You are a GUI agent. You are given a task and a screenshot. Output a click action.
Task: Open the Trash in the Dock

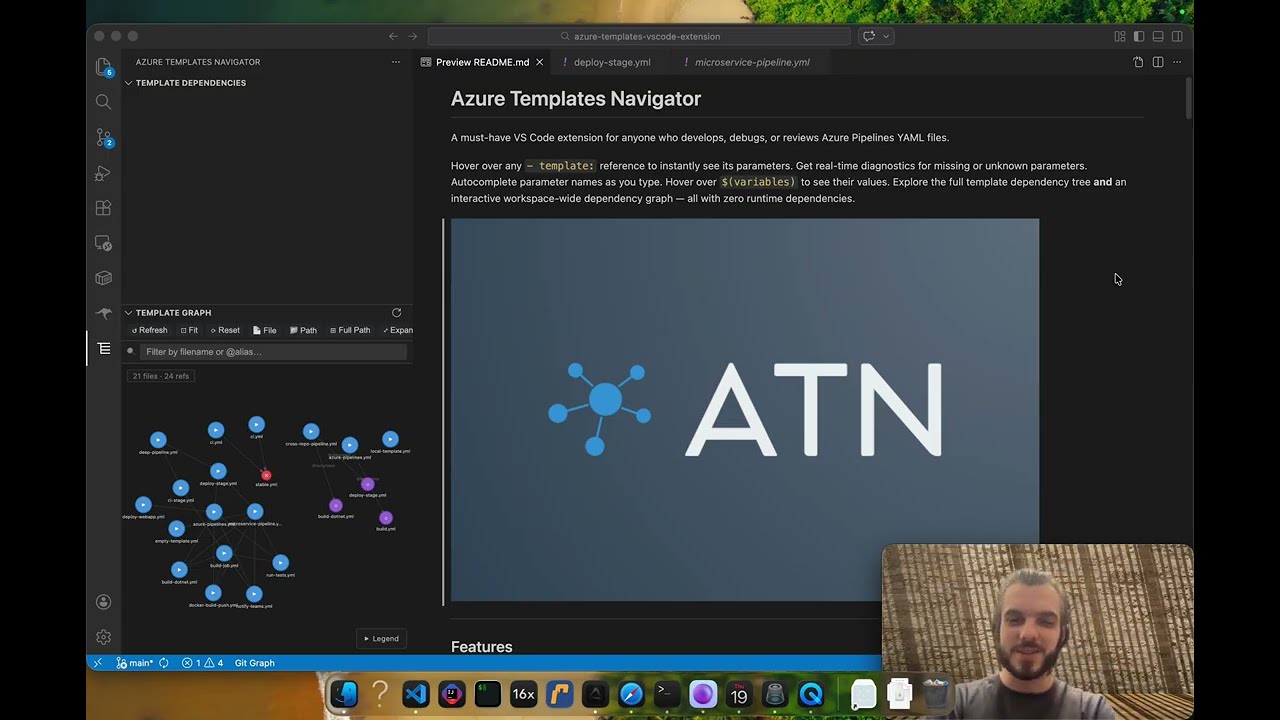point(935,693)
